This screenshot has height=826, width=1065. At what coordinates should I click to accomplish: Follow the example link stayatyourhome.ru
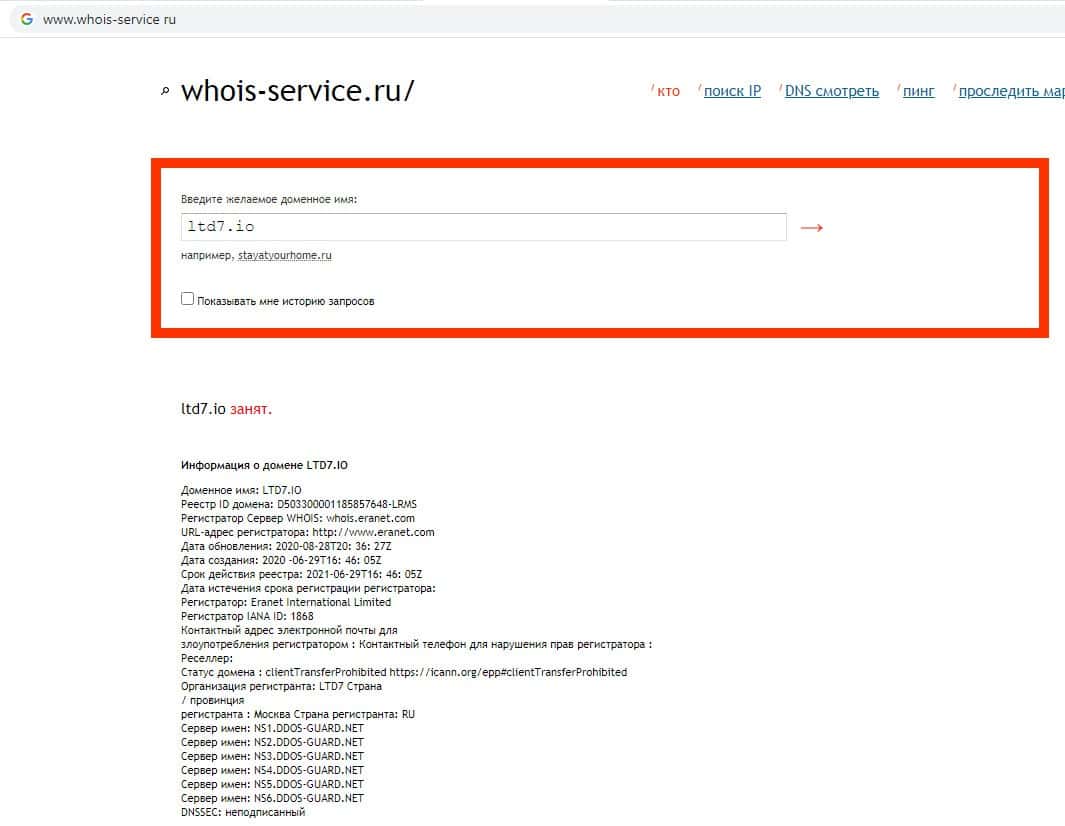(x=285, y=255)
